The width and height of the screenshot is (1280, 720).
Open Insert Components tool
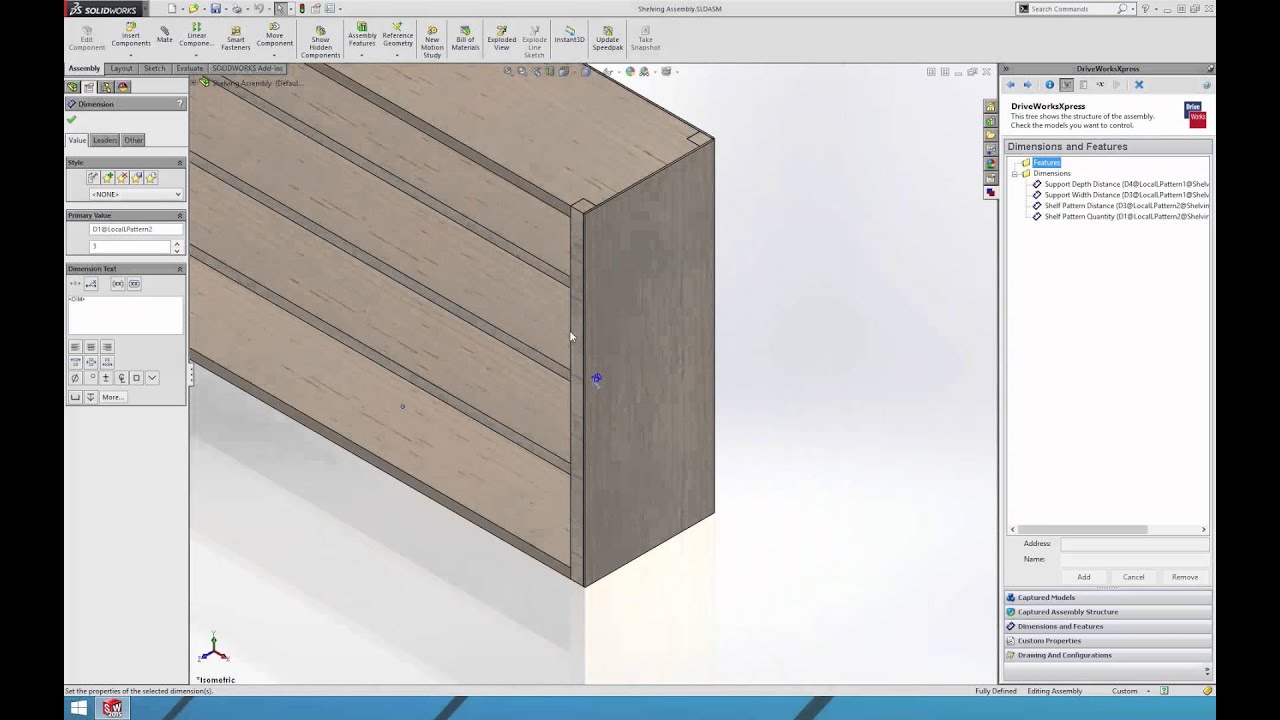pos(131,35)
